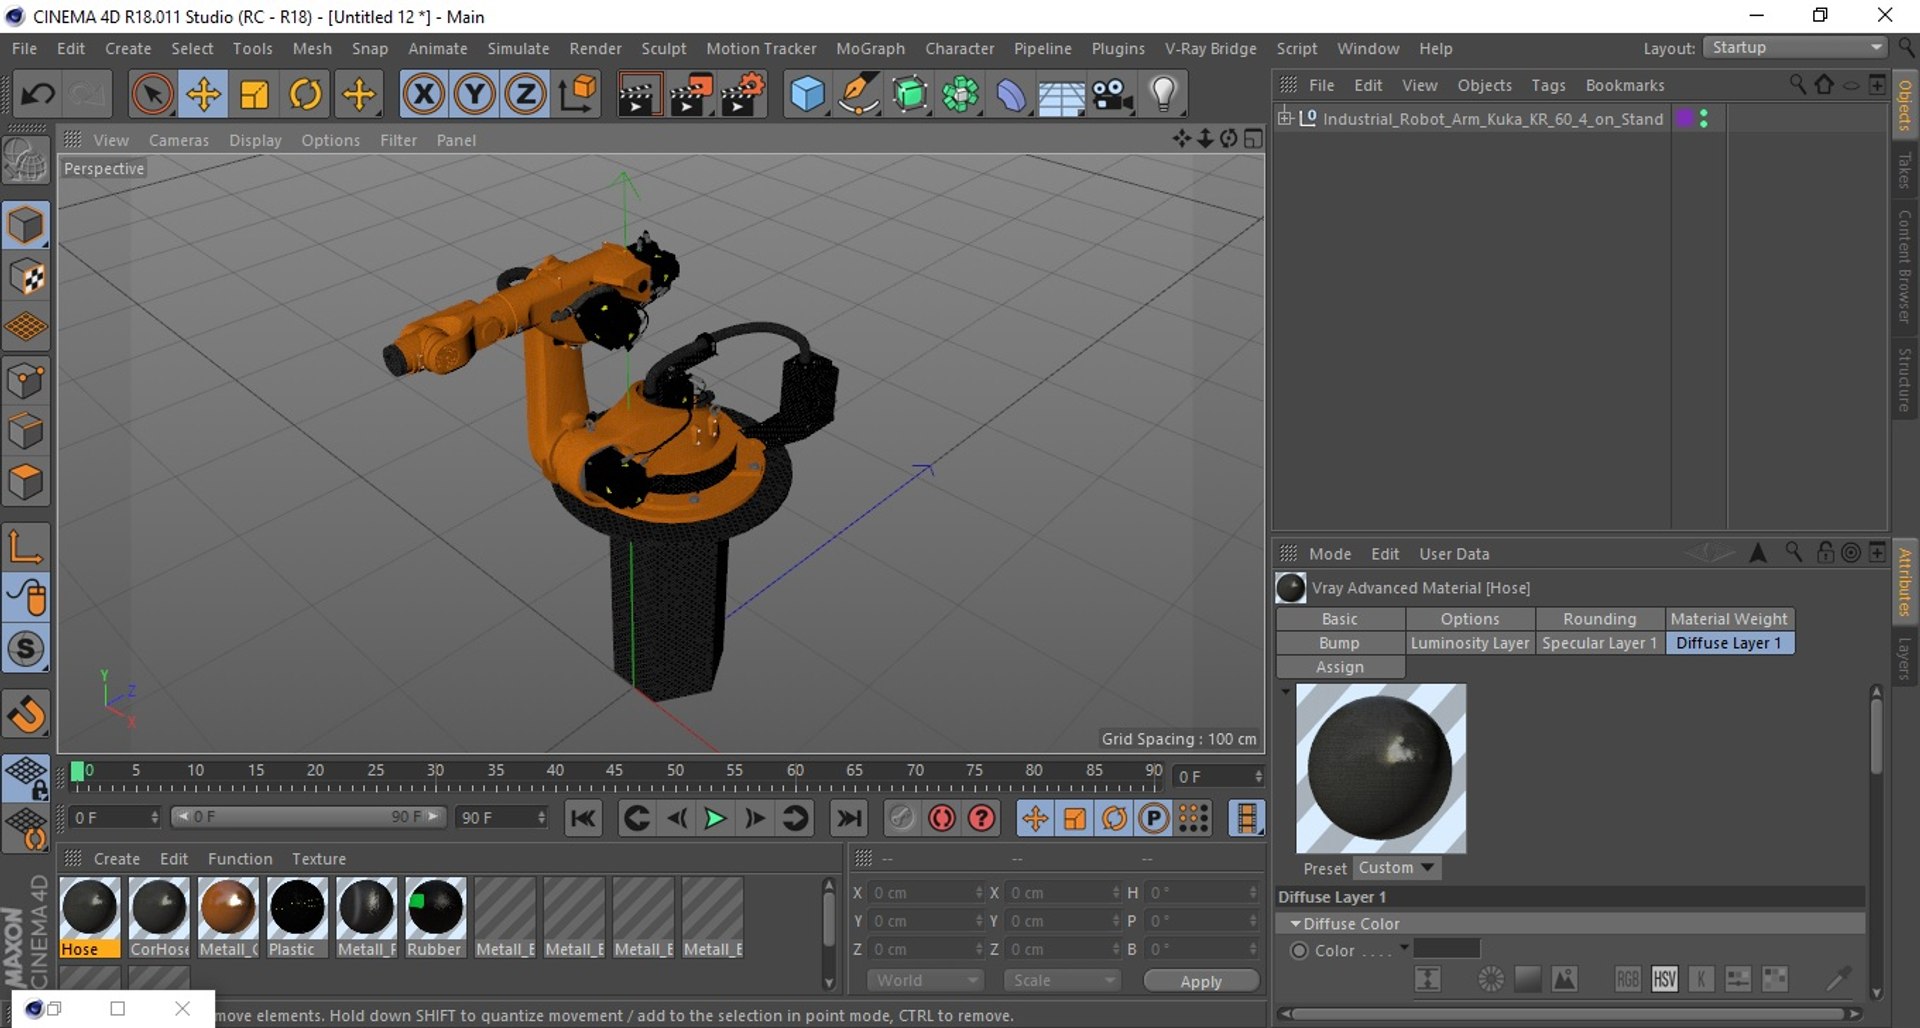
Task: Collapse the Diffuse Color section
Action: point(1296,924)
